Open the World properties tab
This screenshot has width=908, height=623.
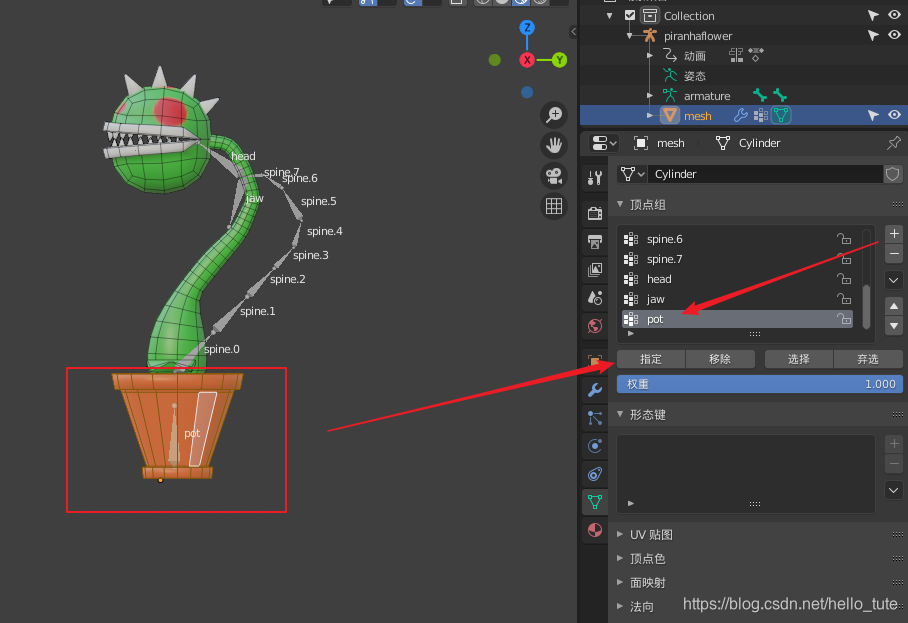tap(595, 326)
